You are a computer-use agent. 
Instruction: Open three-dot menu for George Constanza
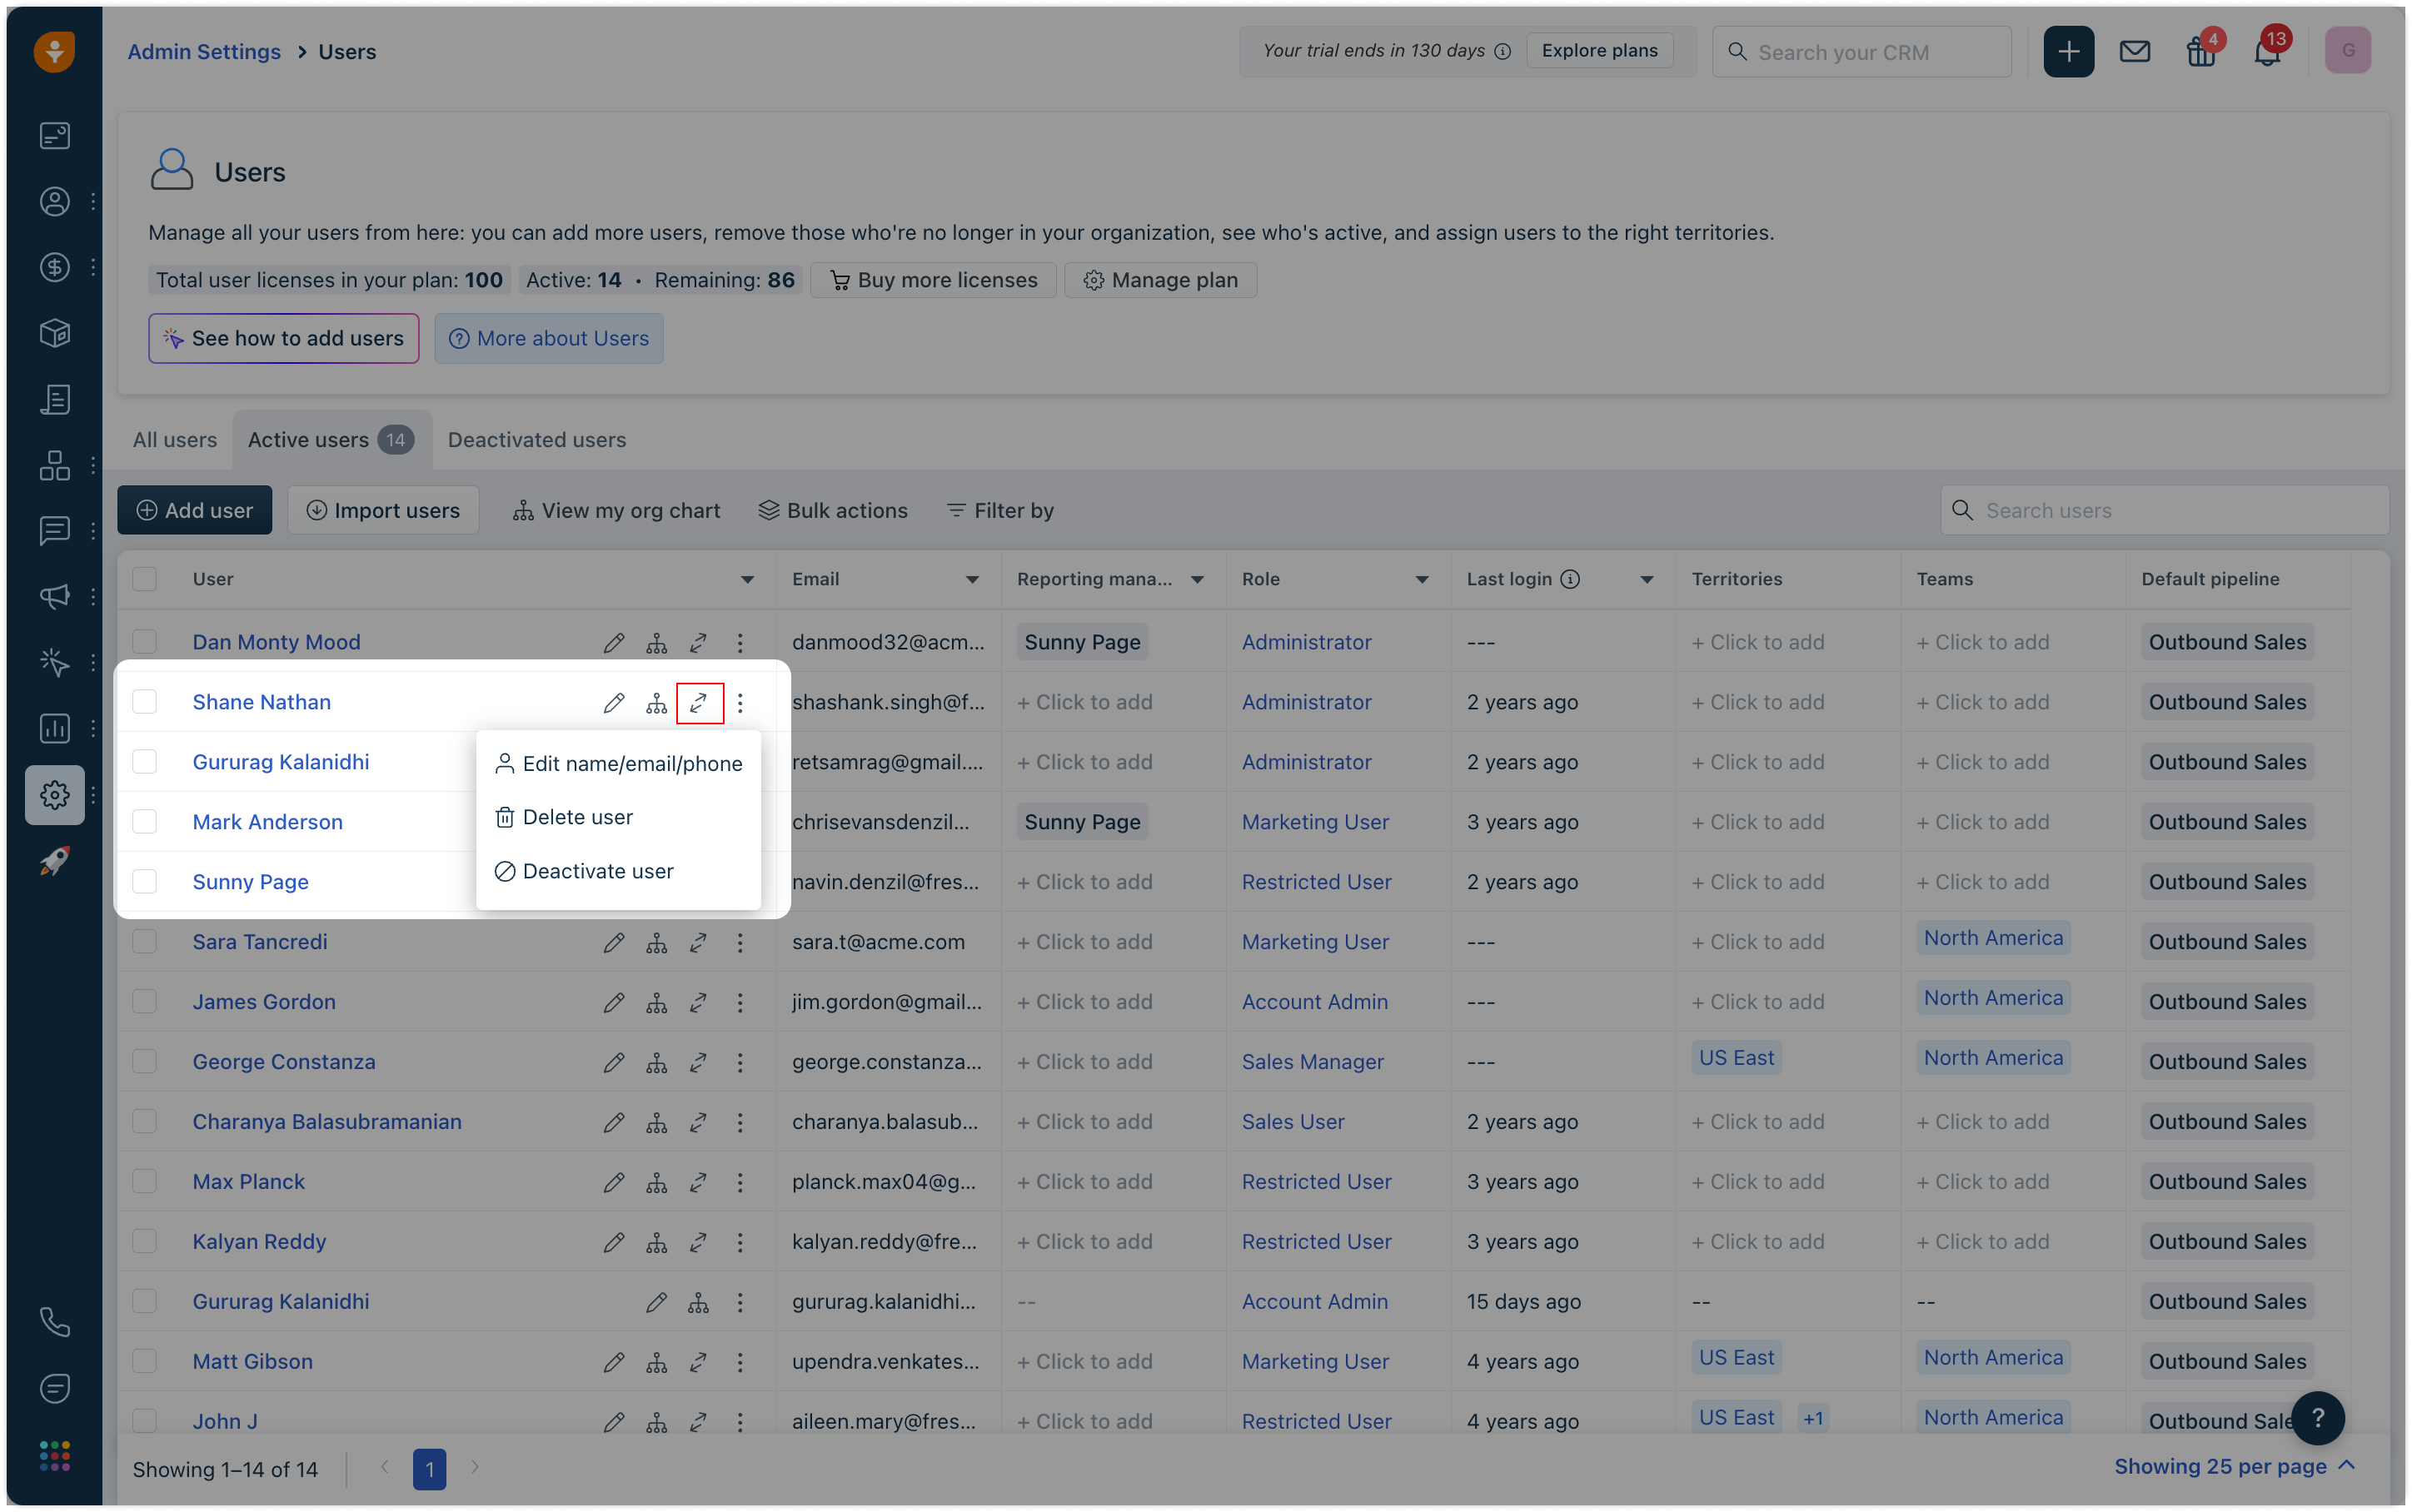[x=740, y=1062]
